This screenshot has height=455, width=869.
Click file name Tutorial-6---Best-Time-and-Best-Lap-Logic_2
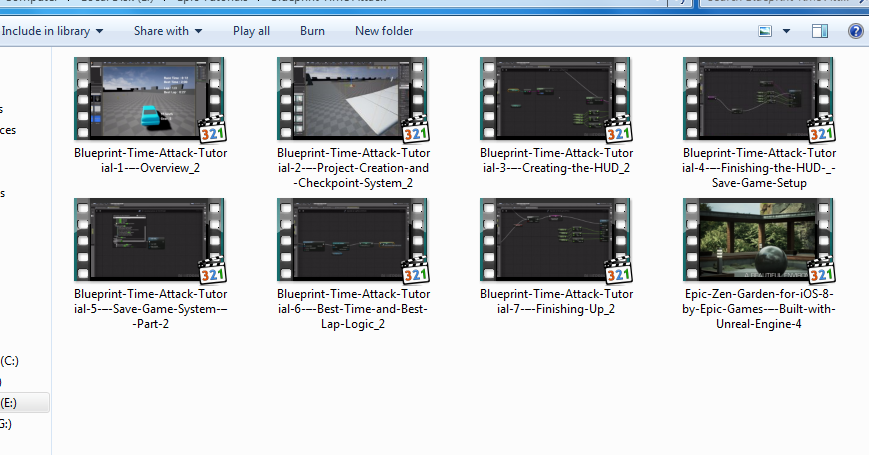[353, 309]
